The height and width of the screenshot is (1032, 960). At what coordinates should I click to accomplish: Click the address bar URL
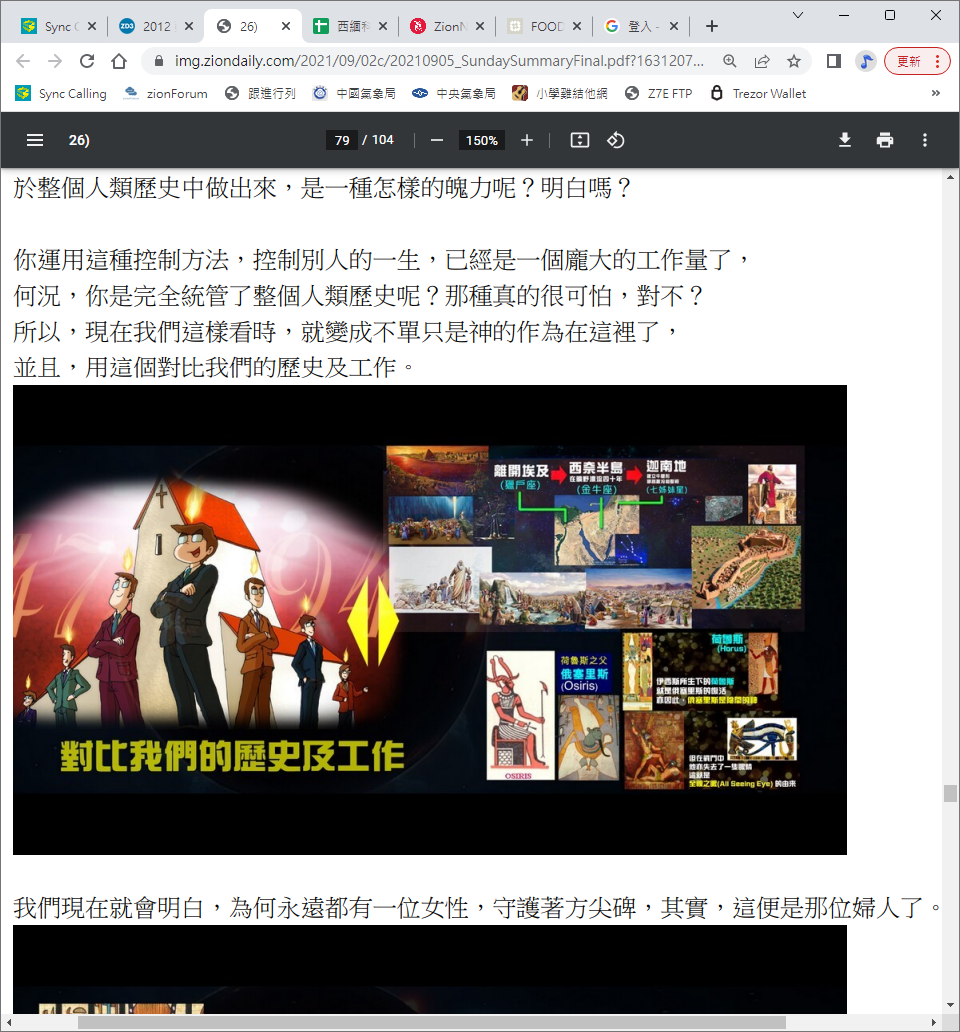(x=439, y=61)
